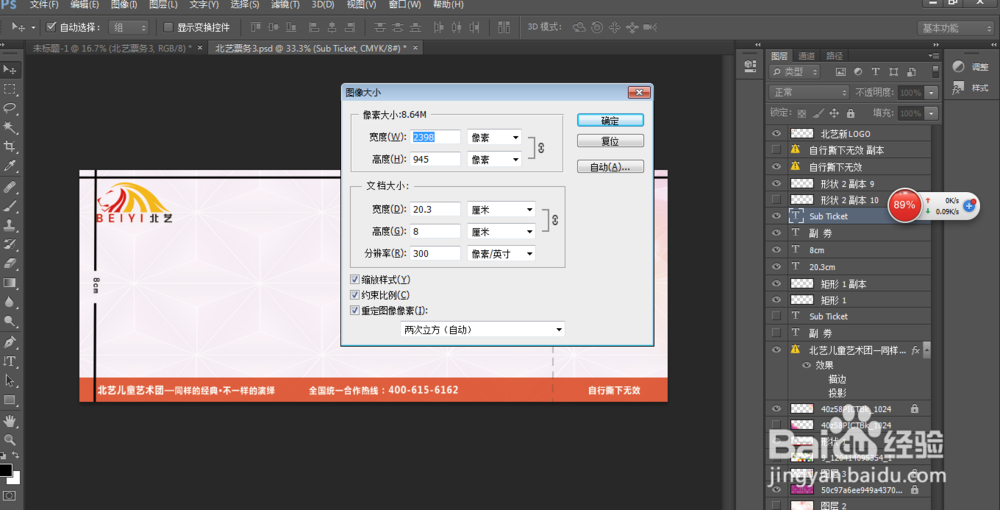Select the Hand tool

(10, 421)
